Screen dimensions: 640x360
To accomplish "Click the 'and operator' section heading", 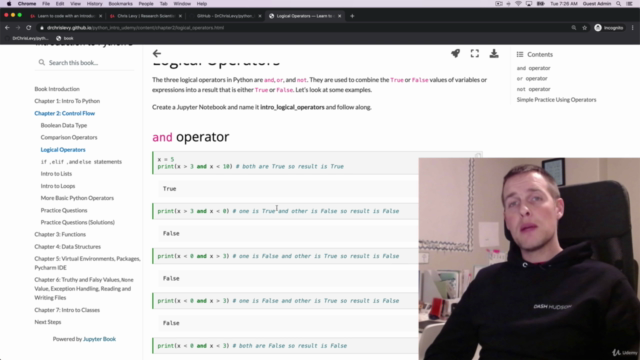I will 191,137.
